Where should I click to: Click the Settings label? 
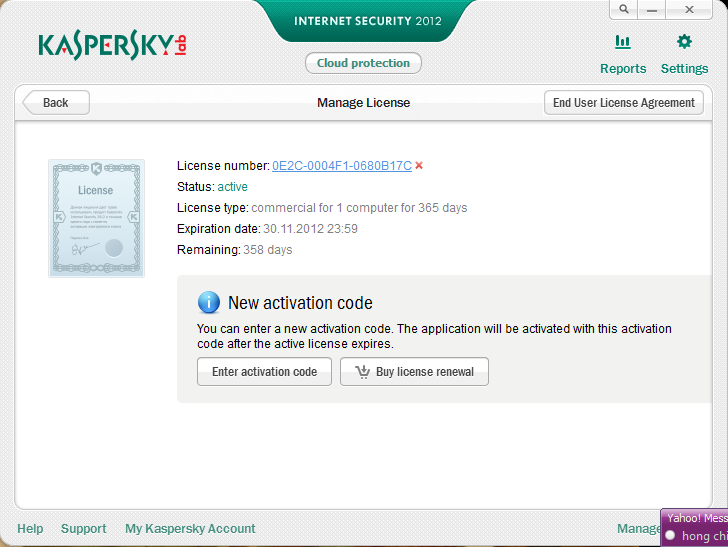[684, 69]
